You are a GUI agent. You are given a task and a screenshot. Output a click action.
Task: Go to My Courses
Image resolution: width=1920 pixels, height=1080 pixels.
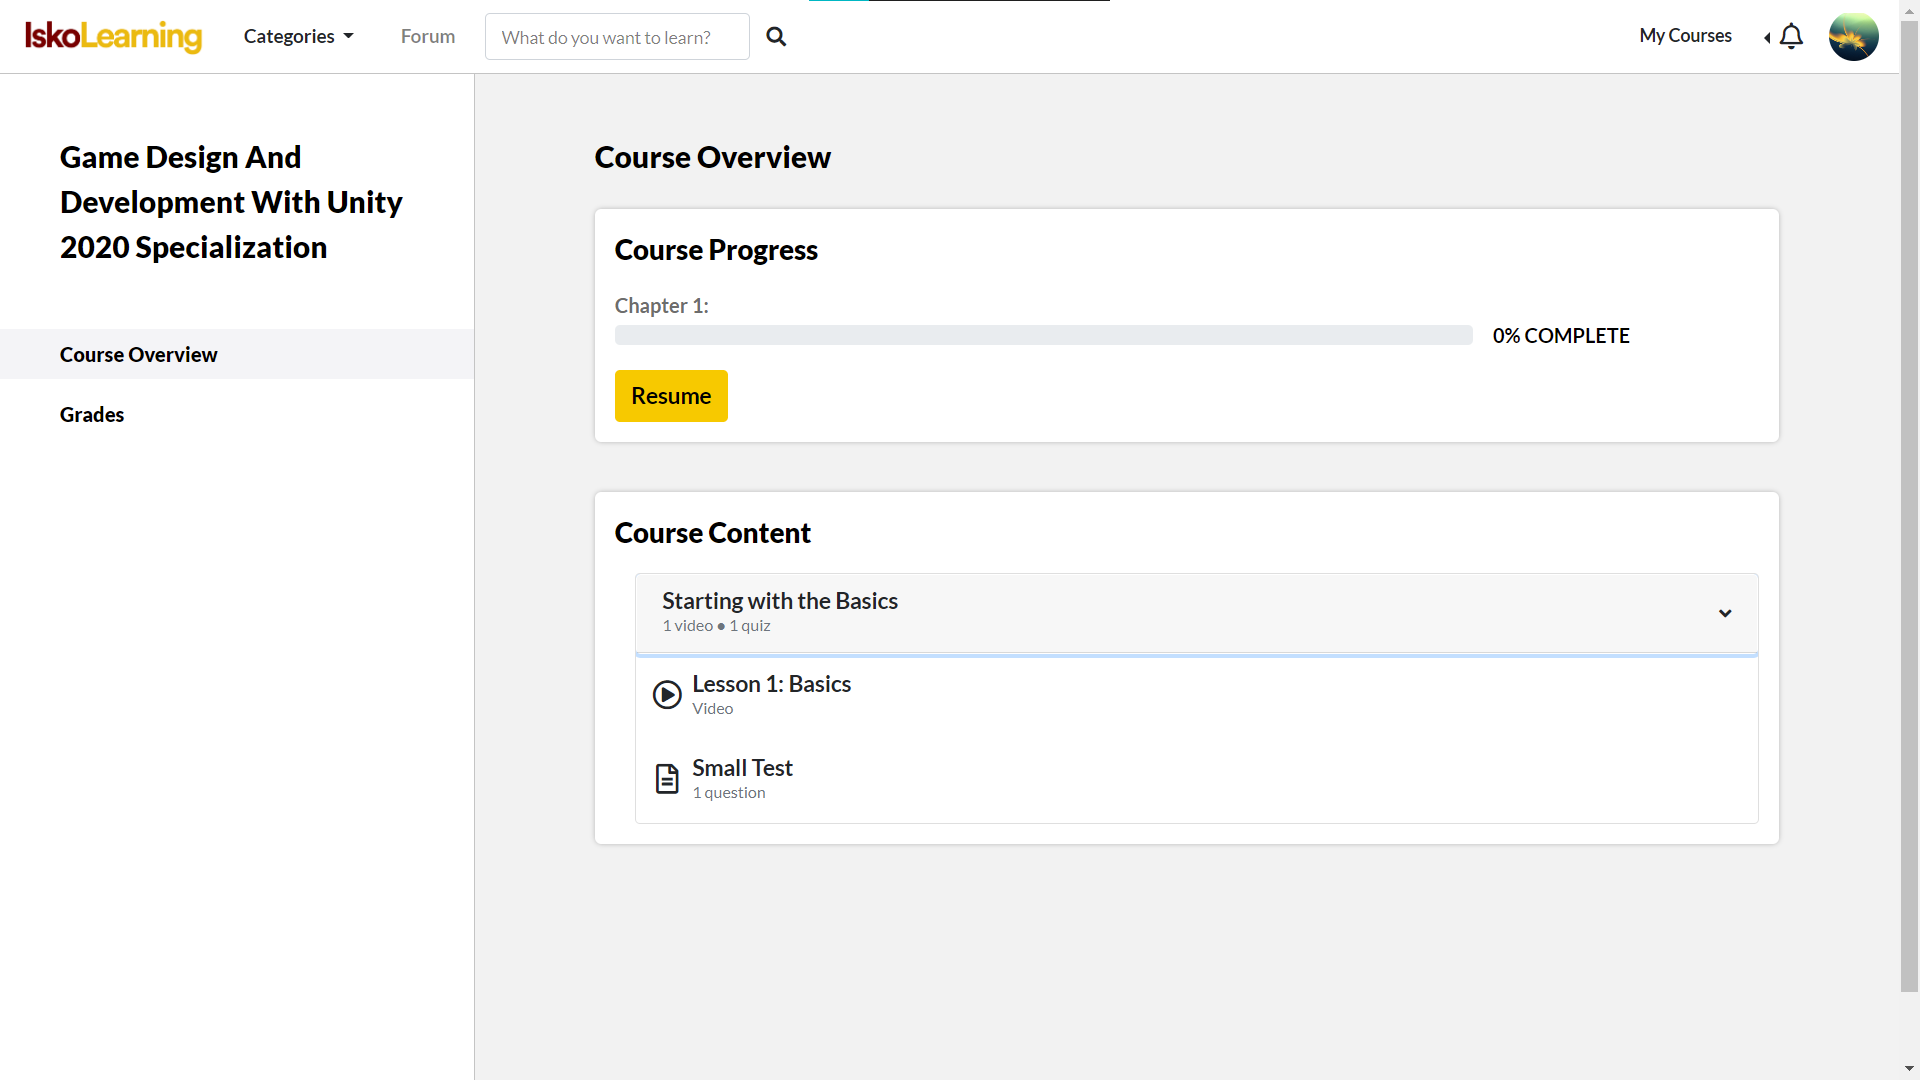1685,36
